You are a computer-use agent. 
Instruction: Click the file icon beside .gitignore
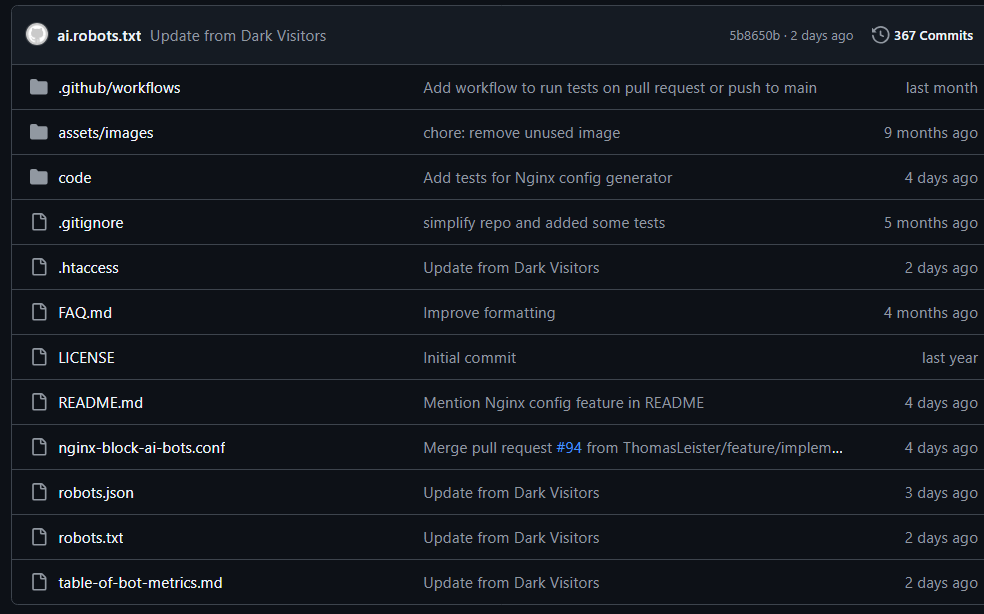pyautogui.click(x=39, y=223)
